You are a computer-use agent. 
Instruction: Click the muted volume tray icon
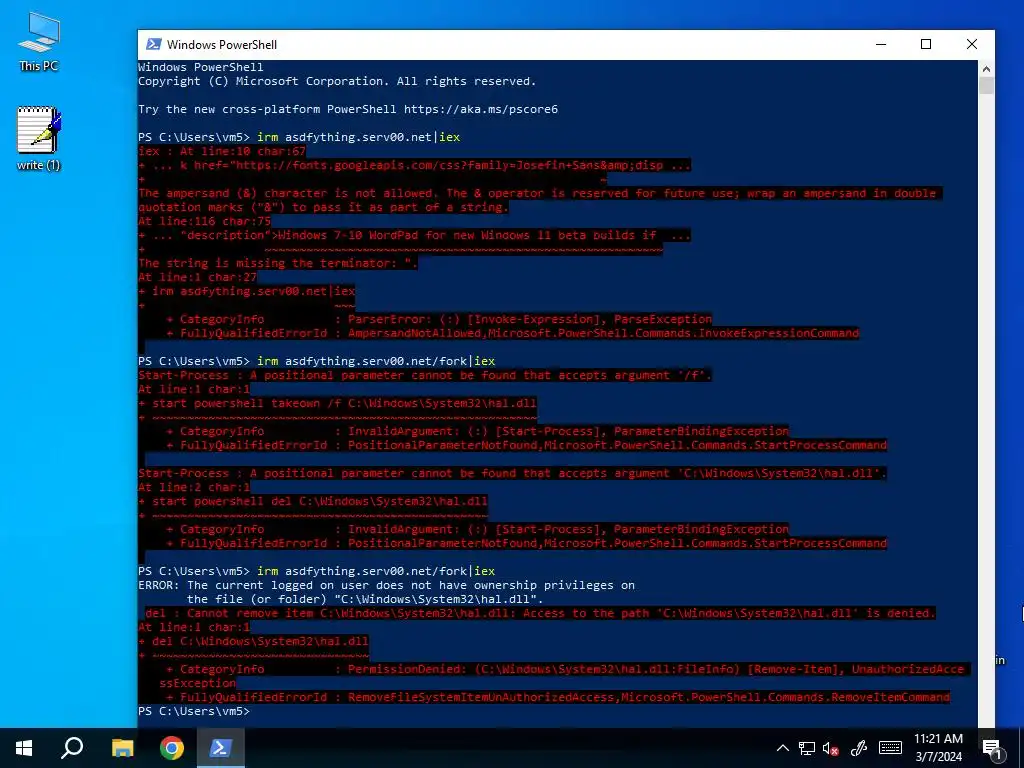click(x=831, y=748)
